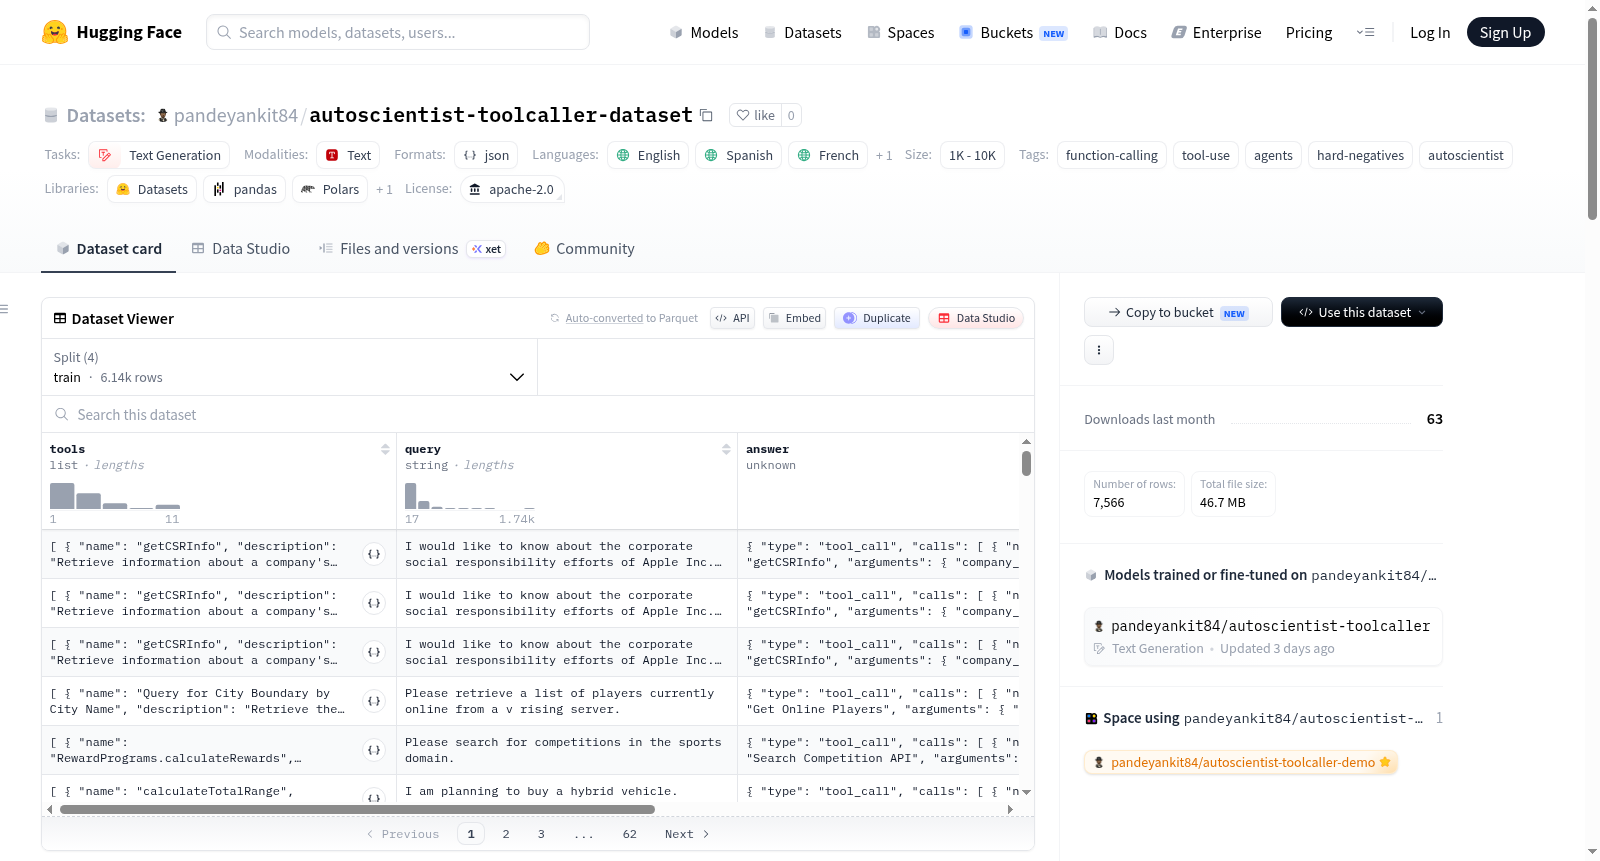Click the API button in viewer

pos(732,318)
